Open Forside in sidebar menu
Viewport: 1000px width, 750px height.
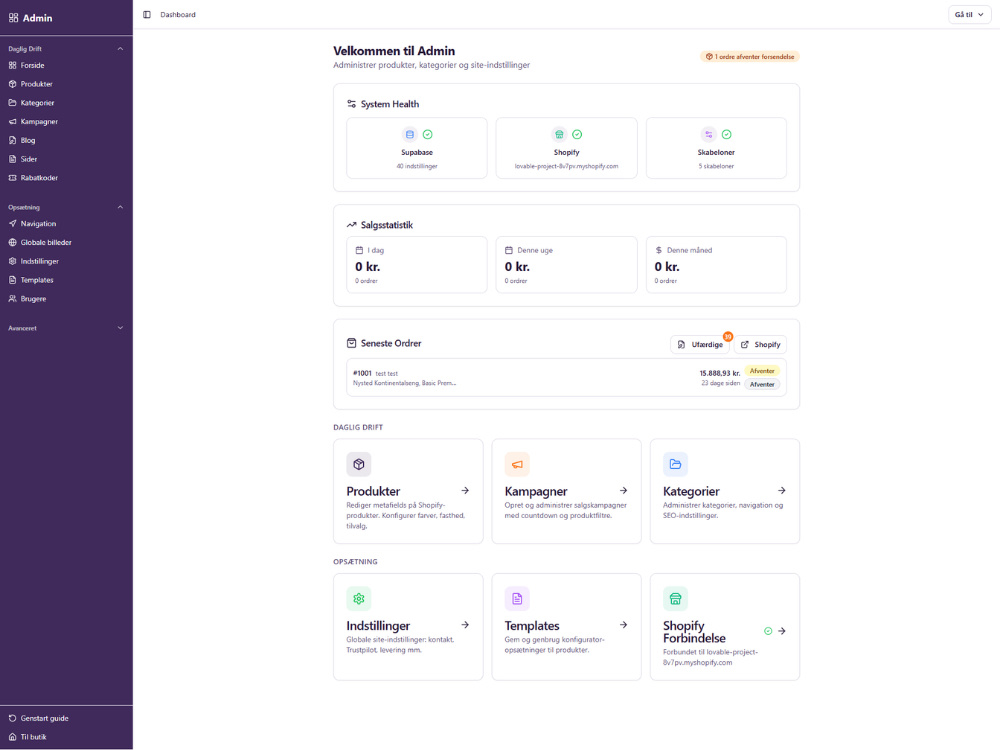pos(66,65)
